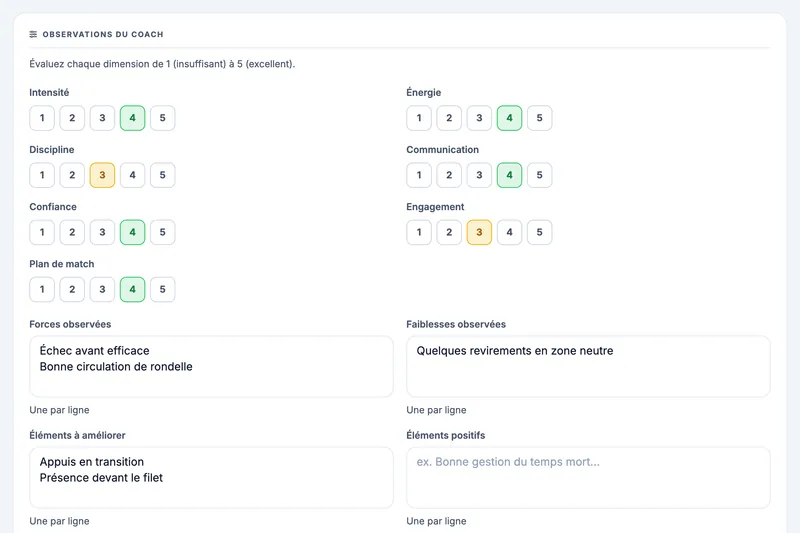Set Communication rating to 1
Image resolution: width=800 pixels, height=533 pixels.
pyautogui.click(x=419, y=175)
